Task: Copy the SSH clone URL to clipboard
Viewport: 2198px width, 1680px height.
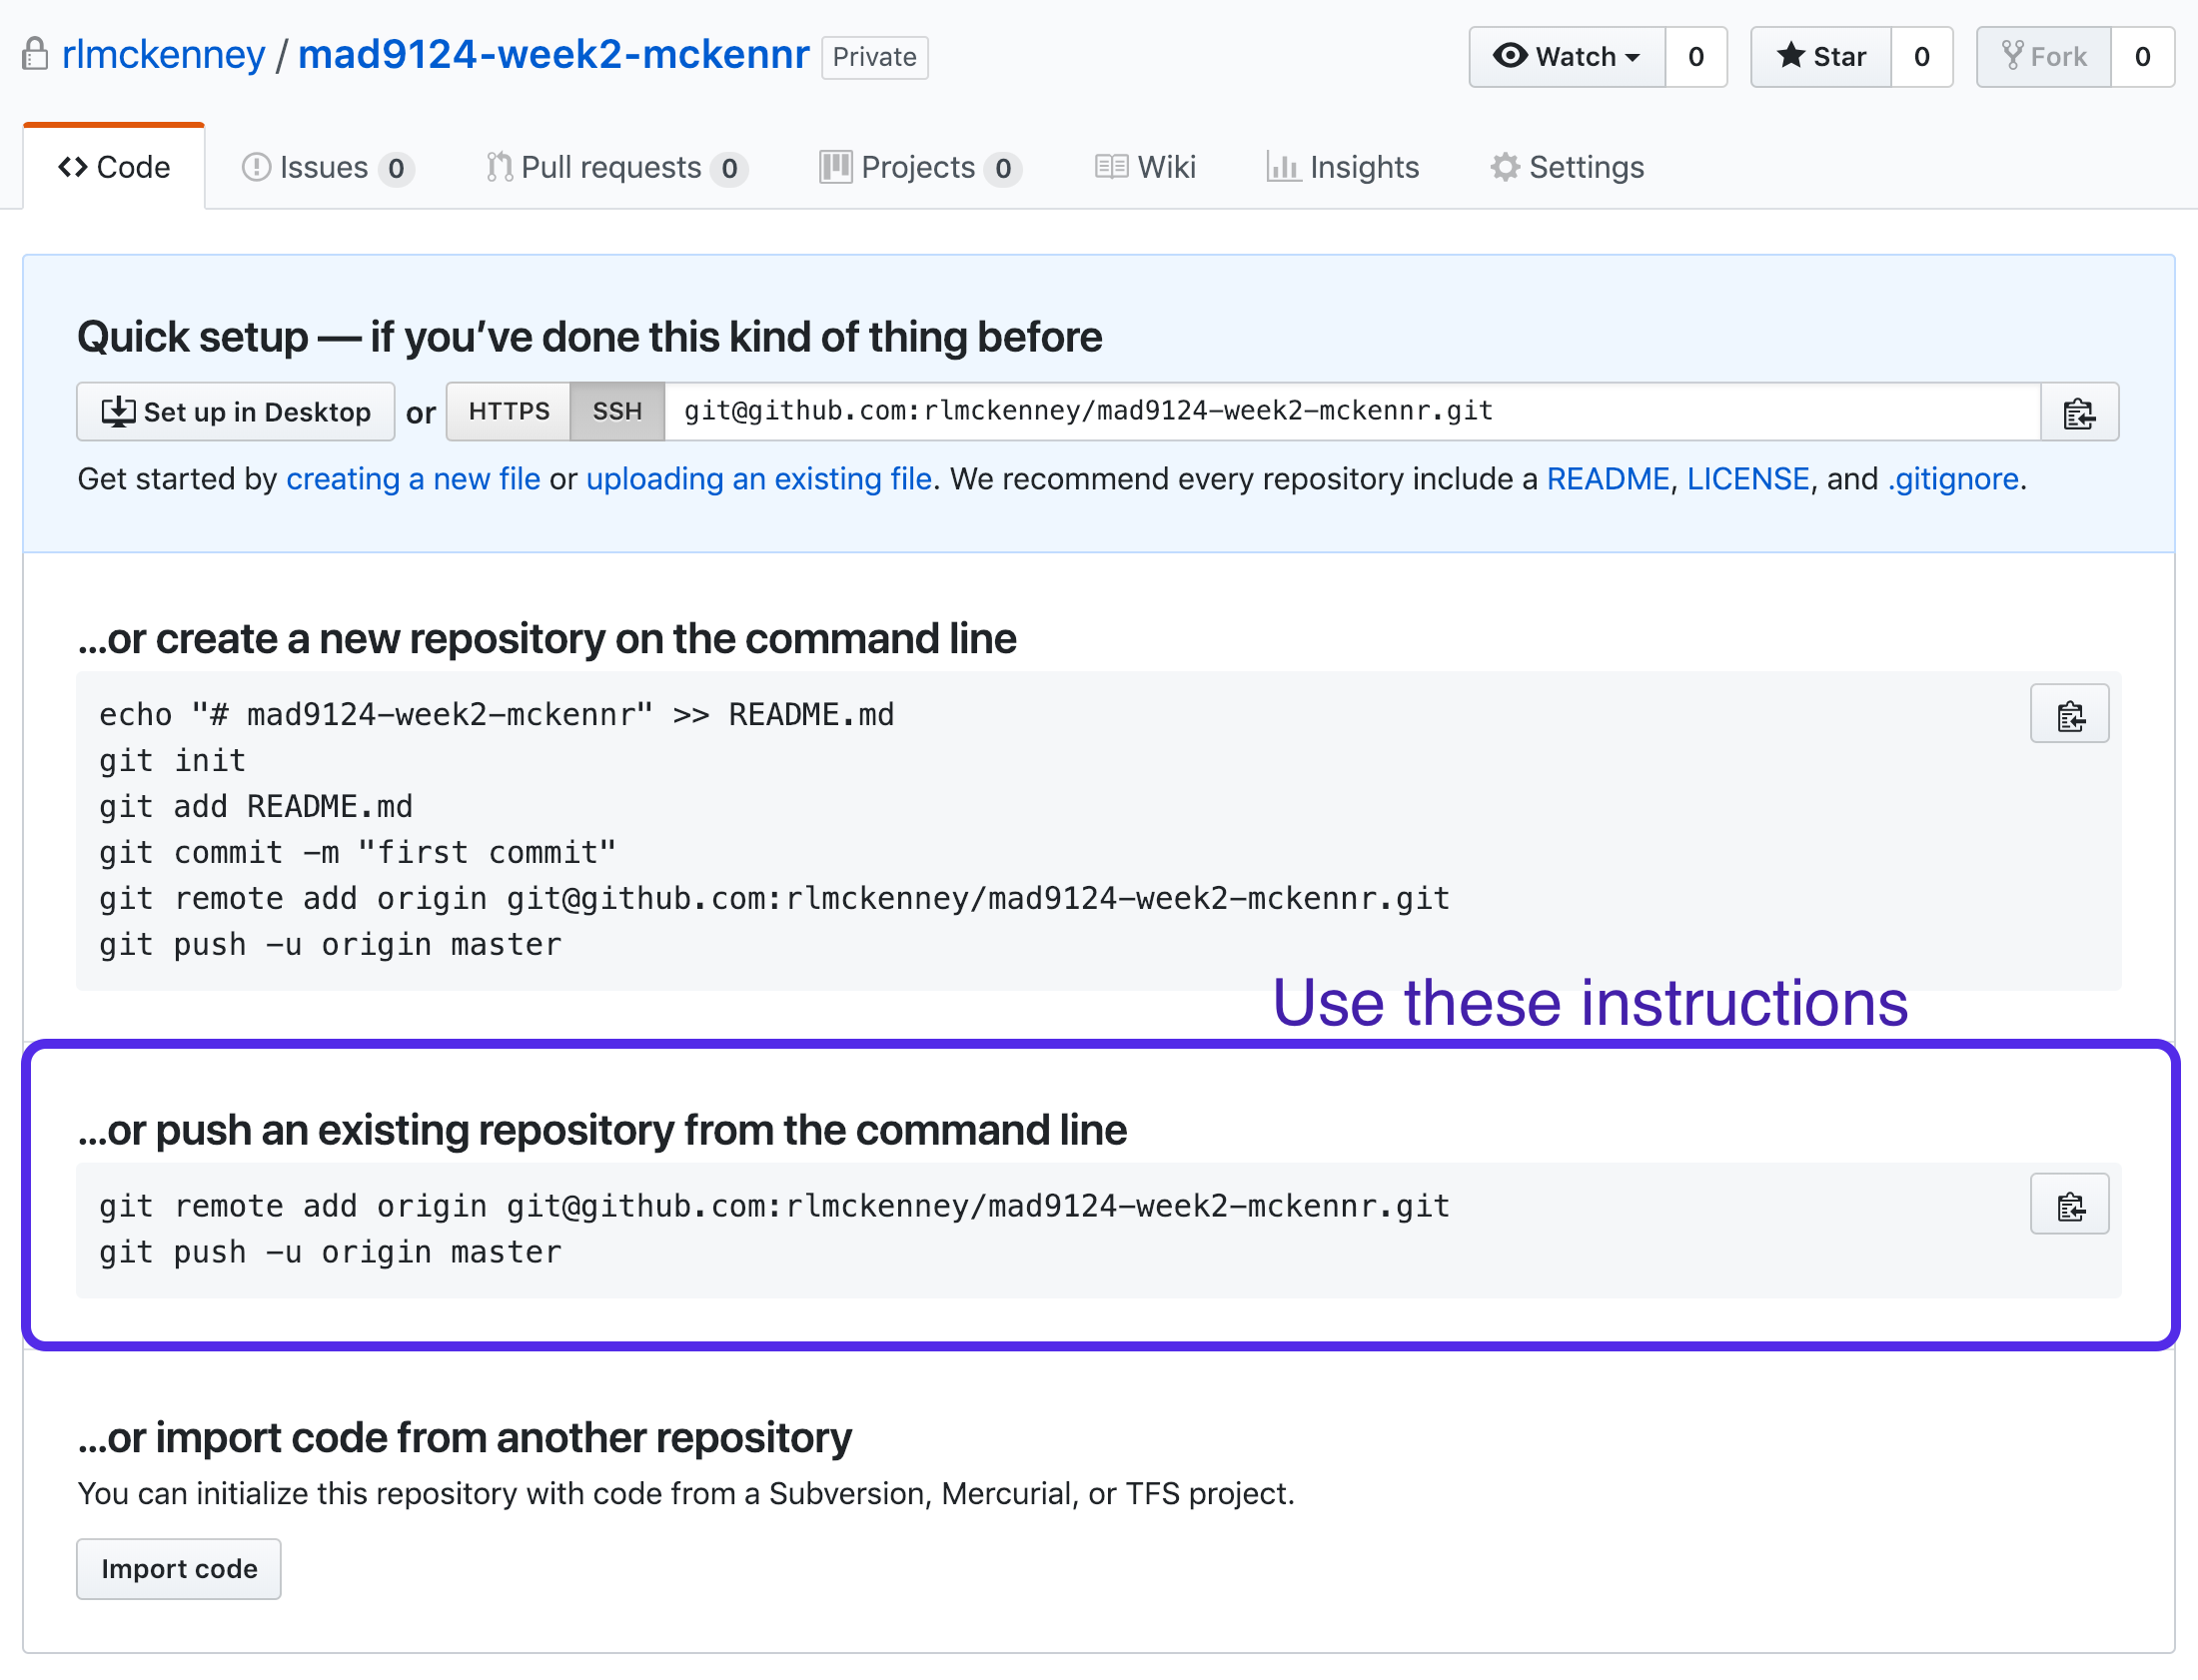Action: click(2078, 412)
